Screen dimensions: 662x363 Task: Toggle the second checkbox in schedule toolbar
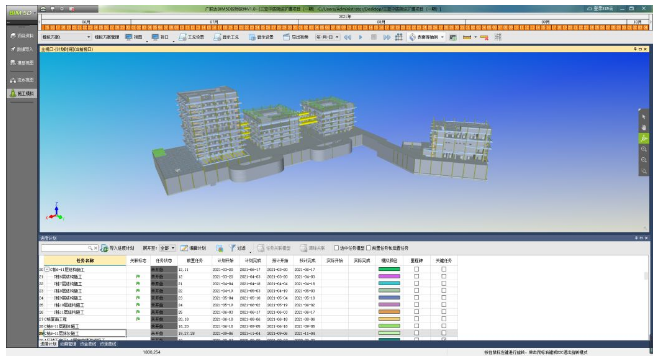click(368, 248)
